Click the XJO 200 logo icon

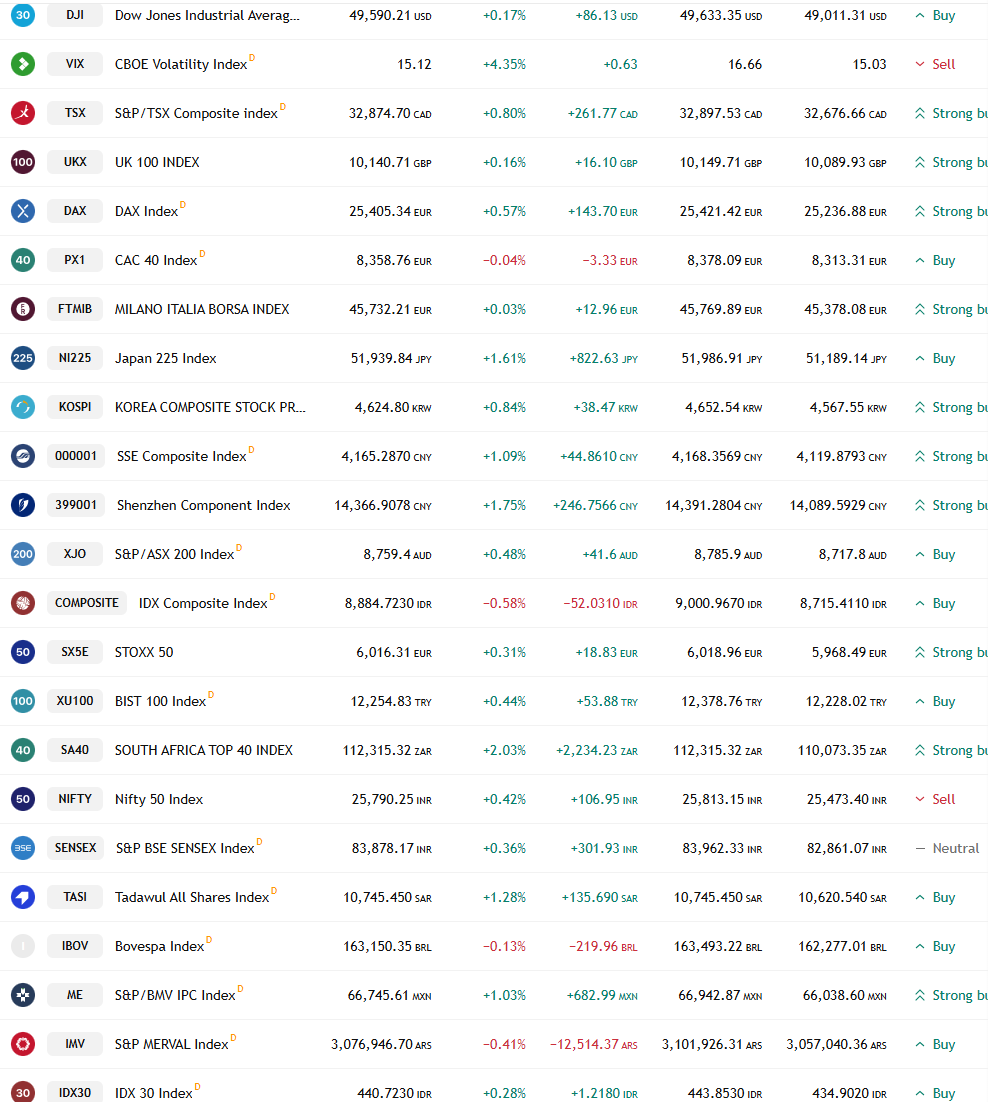pyautogui.click(x=23, y=554)
